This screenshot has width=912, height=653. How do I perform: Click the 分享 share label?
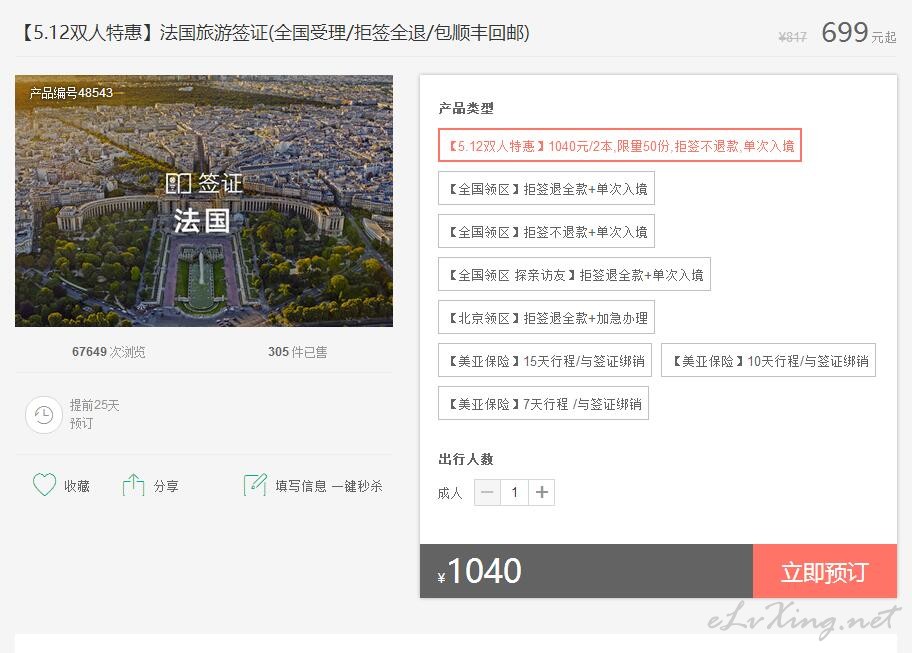tap(166, 486)
